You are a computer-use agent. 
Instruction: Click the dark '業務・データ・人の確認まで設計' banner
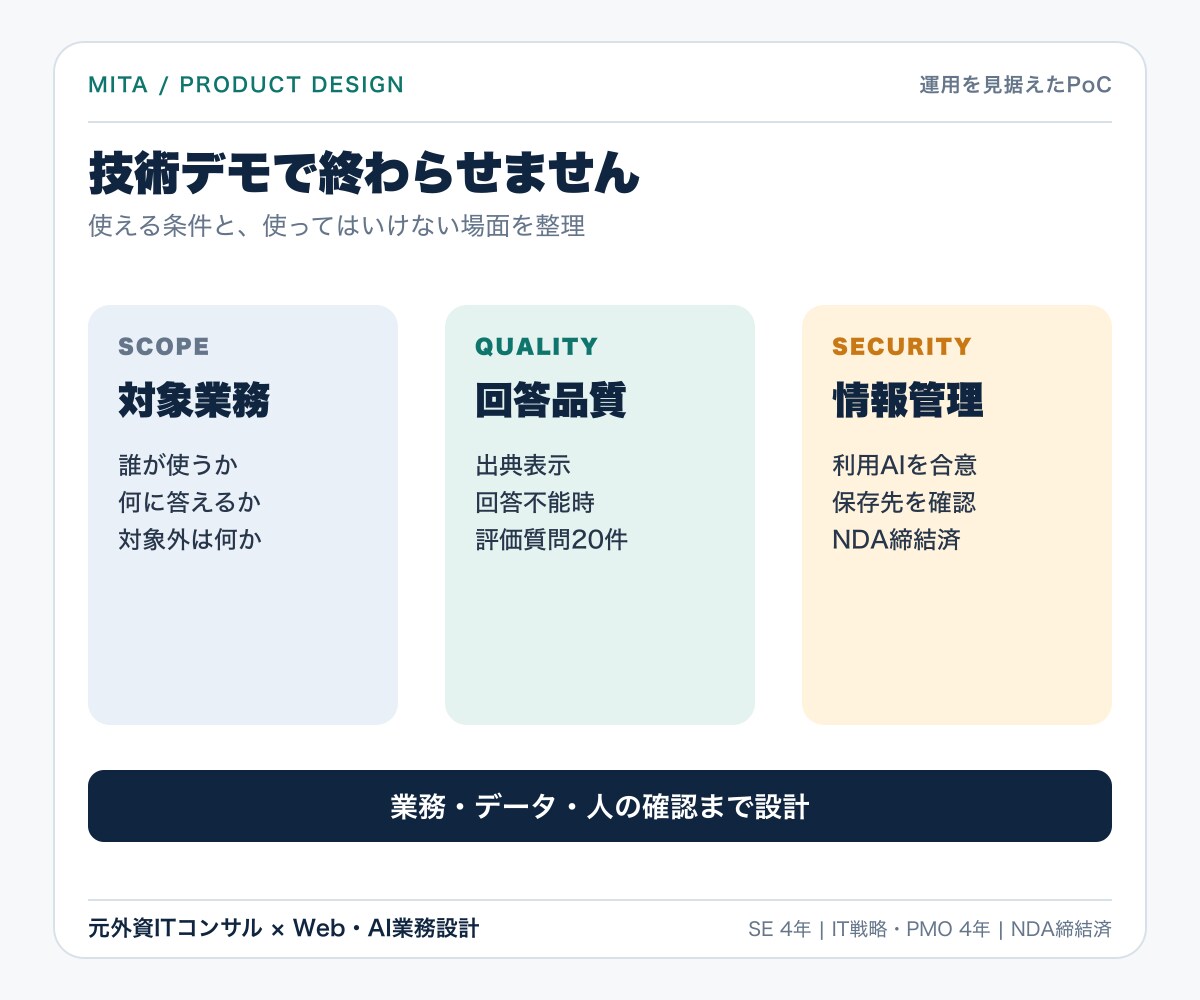pos(600,806)
